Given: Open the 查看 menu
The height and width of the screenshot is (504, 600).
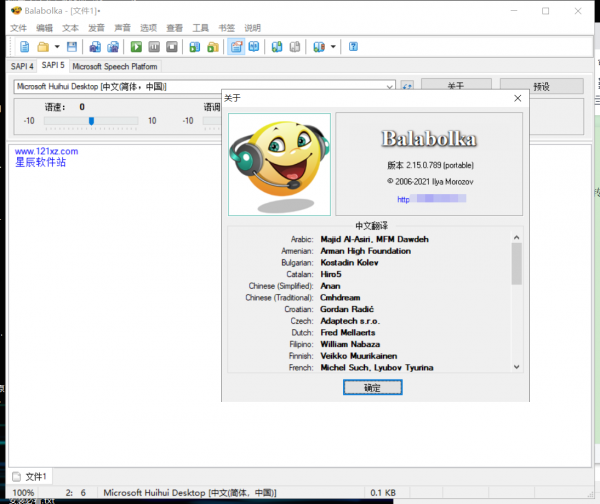Looking at the screenshot, I should [x=174, y=28].
